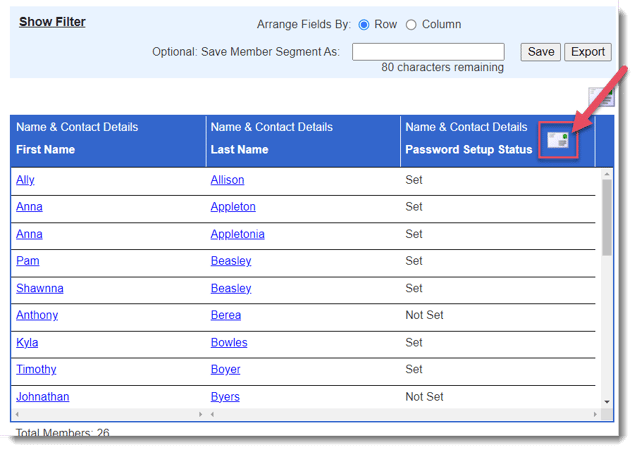
Task: Click the Export button
Action: tap(588, 52)
